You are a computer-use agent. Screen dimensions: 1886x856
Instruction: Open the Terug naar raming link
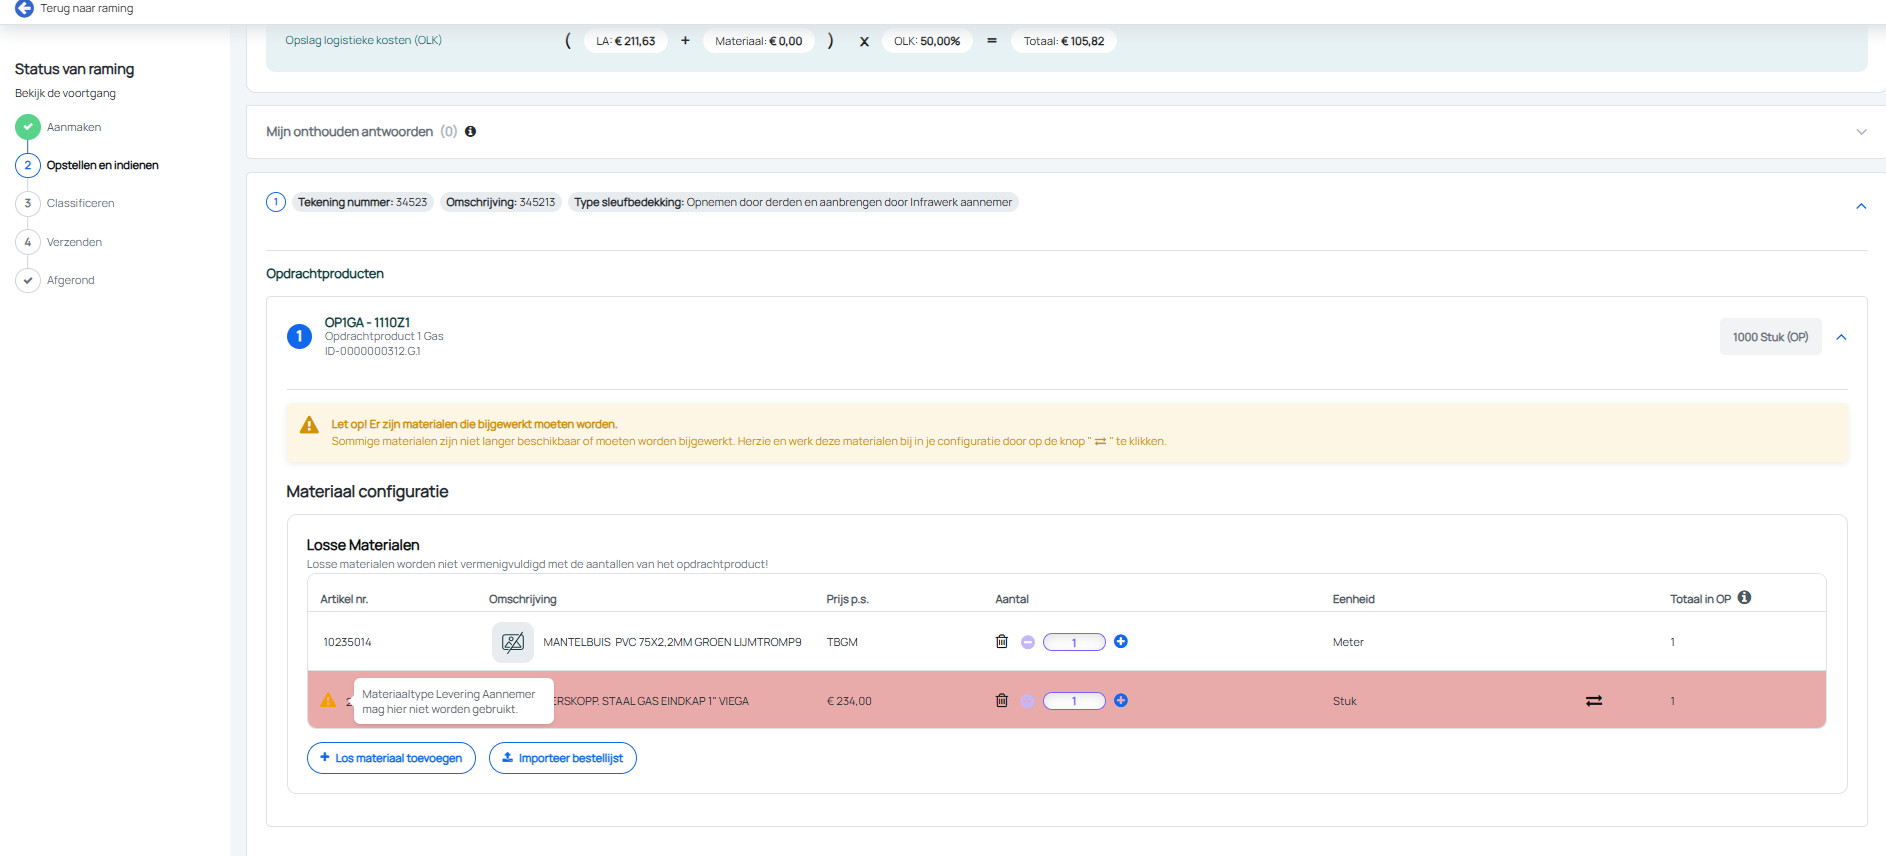(86, 8)
